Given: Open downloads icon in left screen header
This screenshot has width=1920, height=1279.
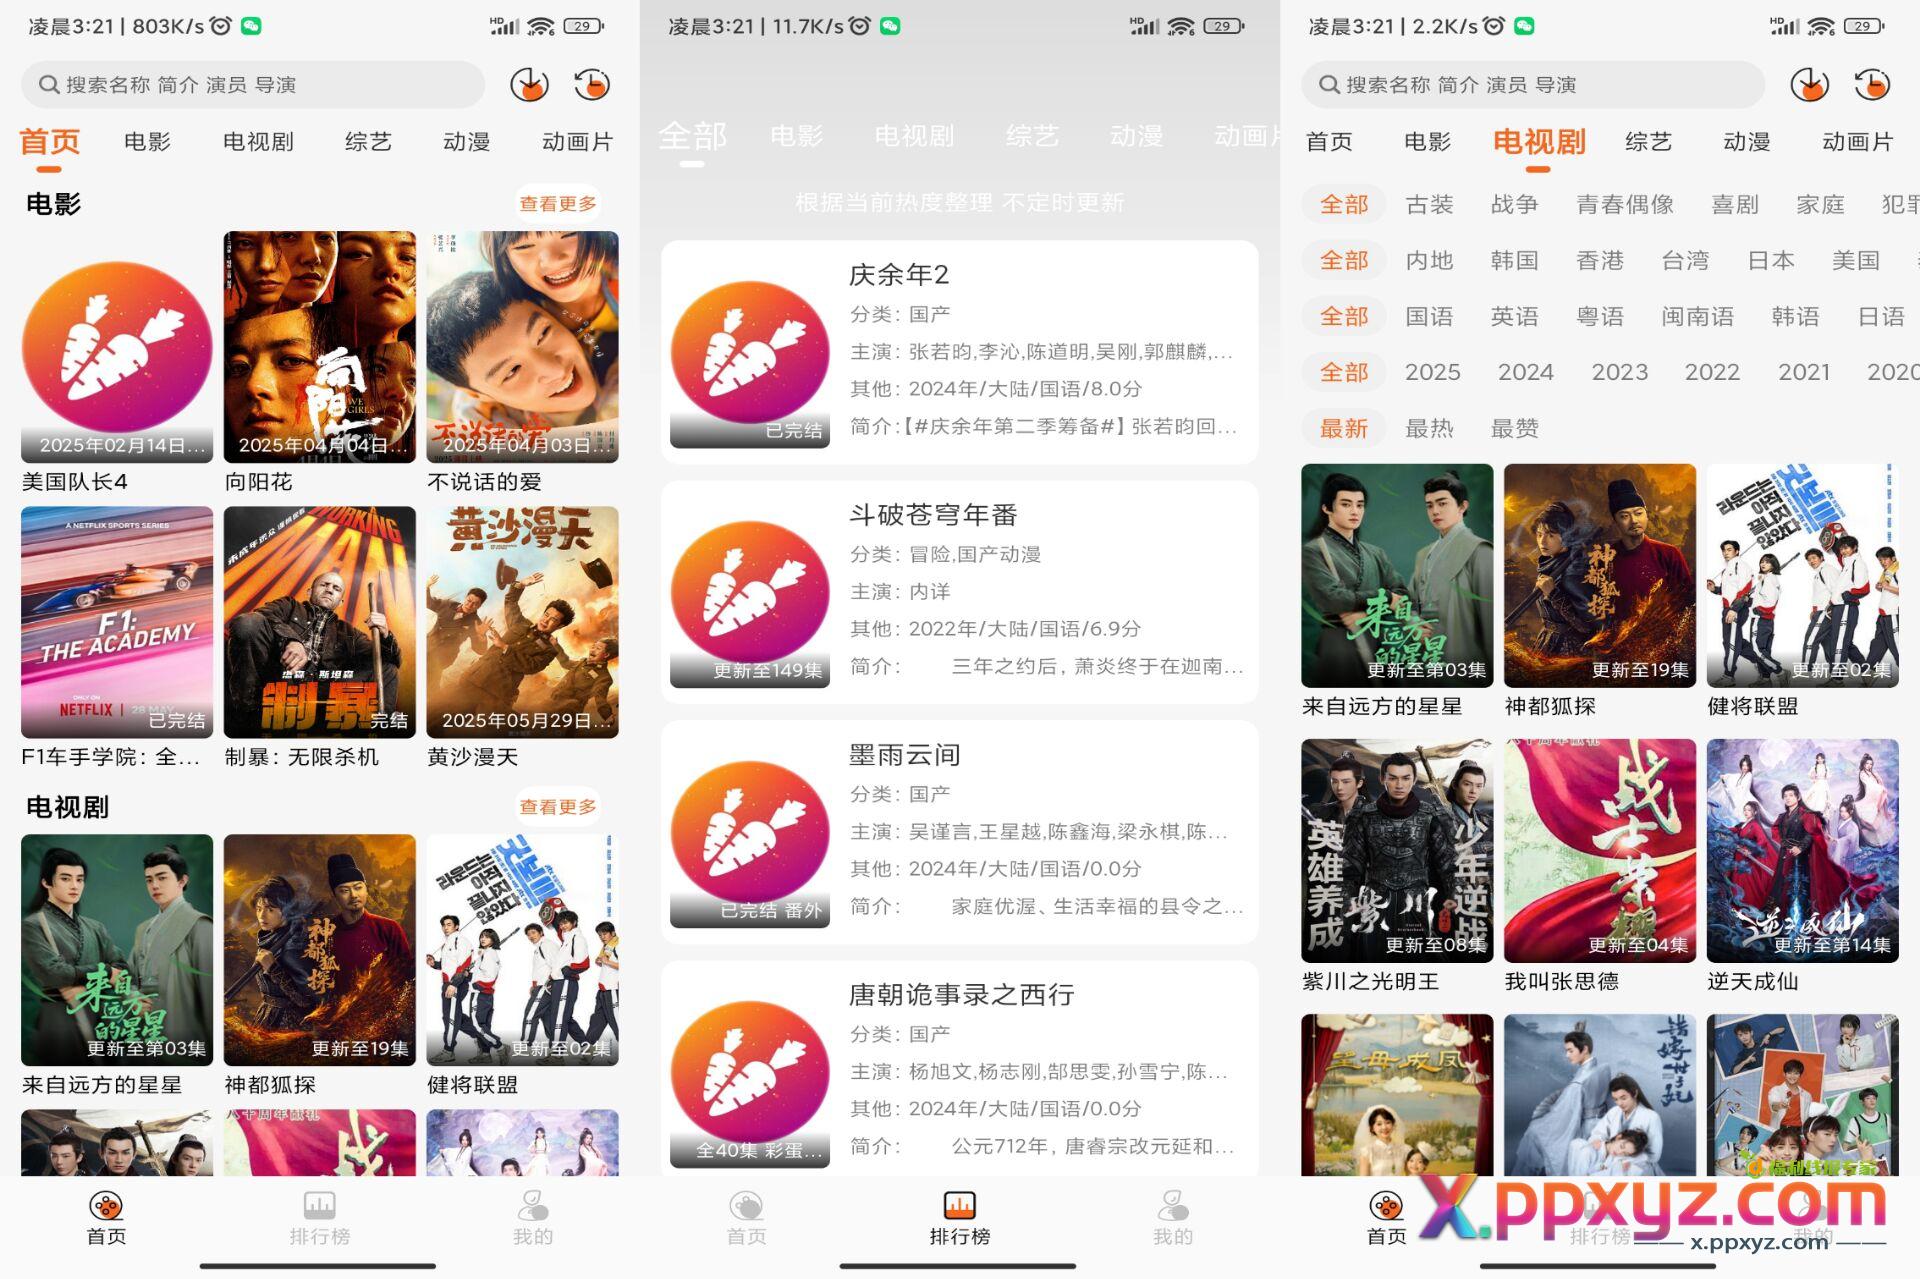Looking at the screenshot, I should 529,85.
